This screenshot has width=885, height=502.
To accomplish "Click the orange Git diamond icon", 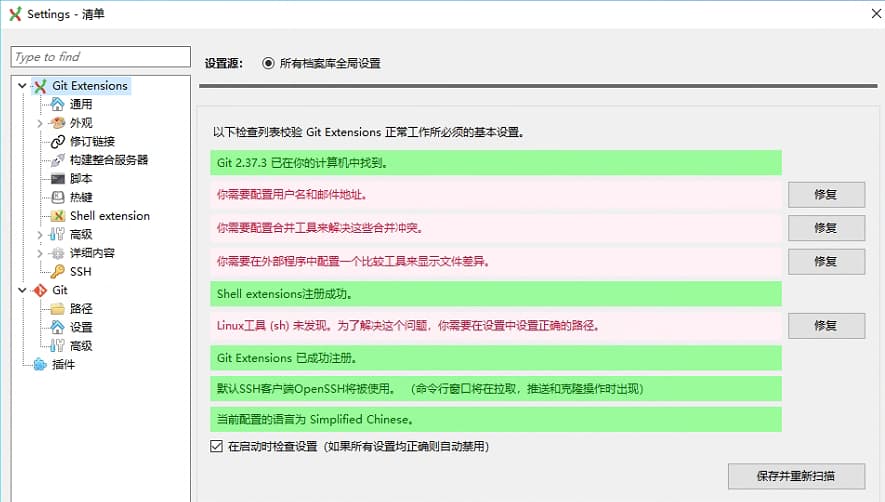I will point(40,290).
